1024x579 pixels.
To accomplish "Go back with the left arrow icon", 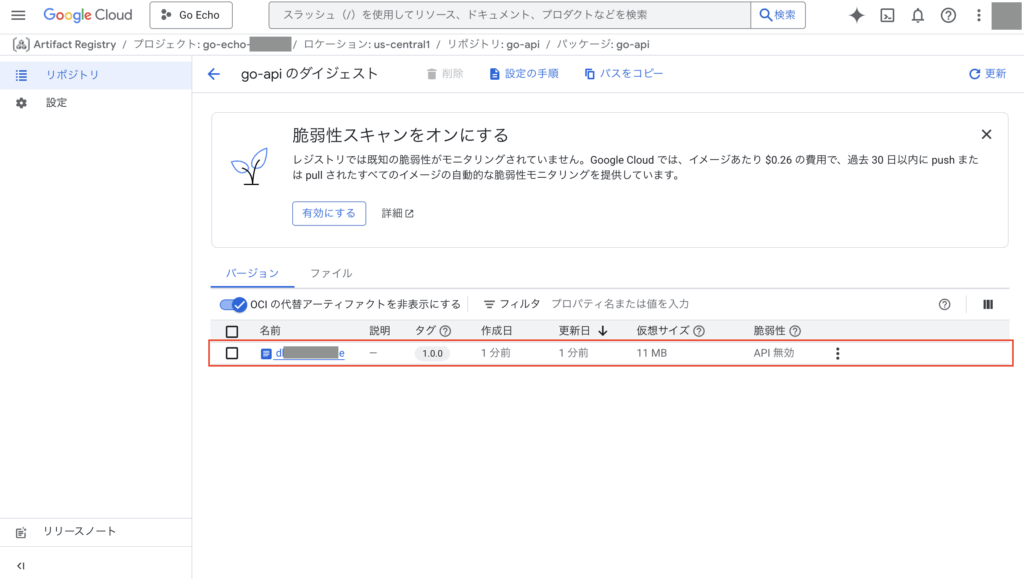I will [213, 74].
